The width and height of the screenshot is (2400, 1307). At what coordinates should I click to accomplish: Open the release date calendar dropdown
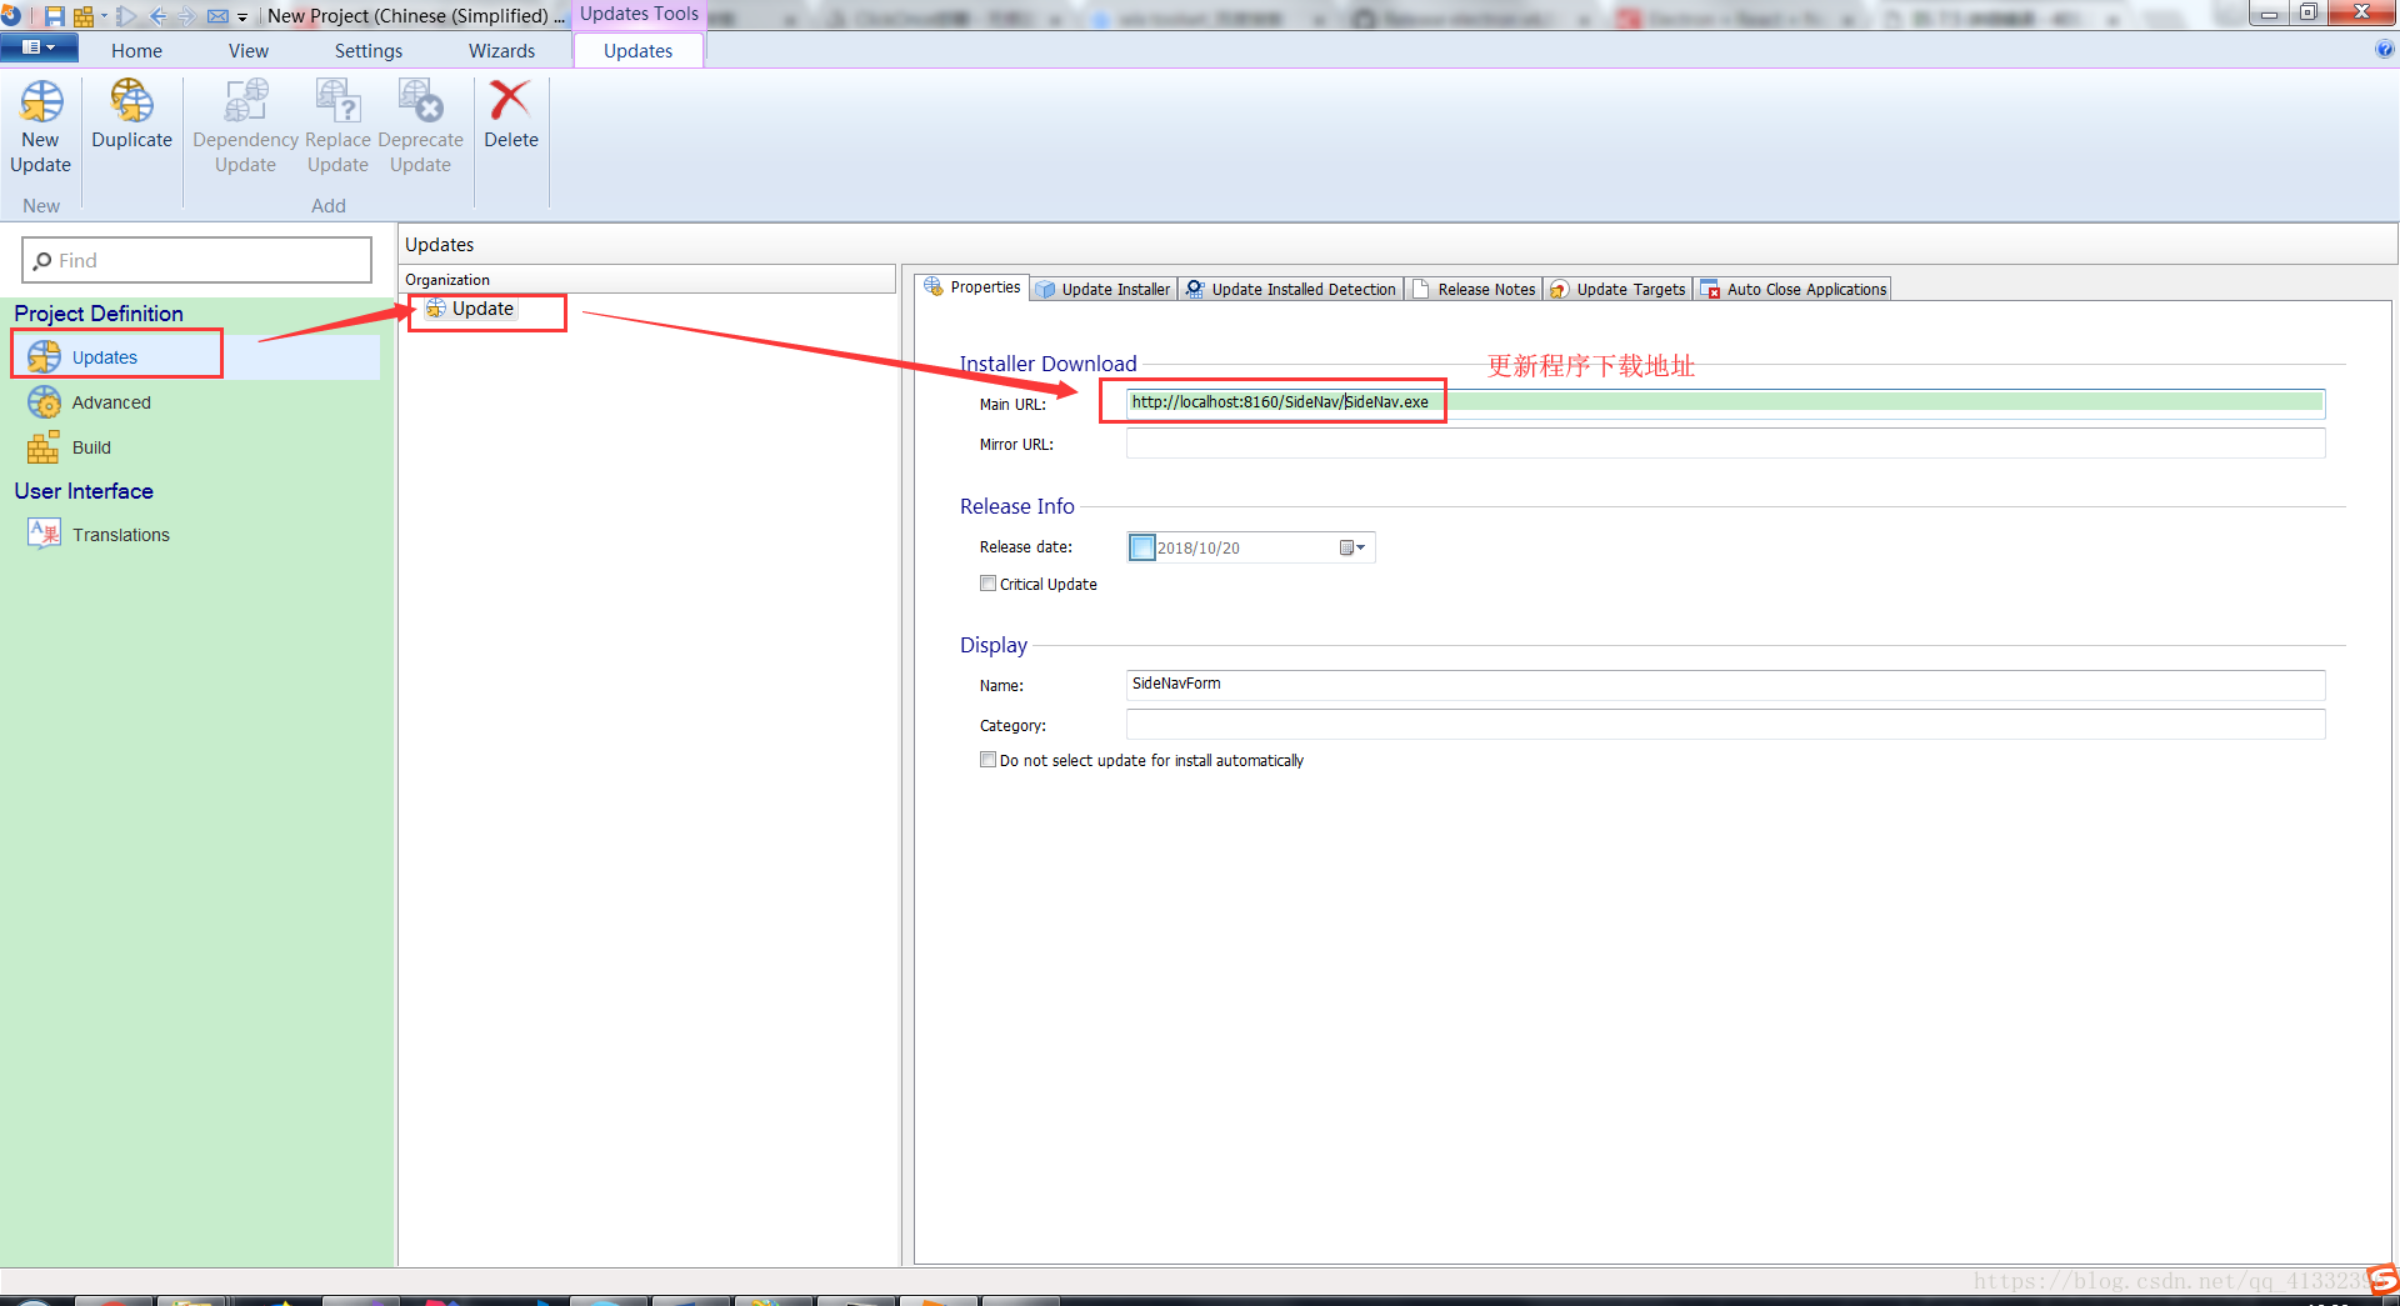1352,547
